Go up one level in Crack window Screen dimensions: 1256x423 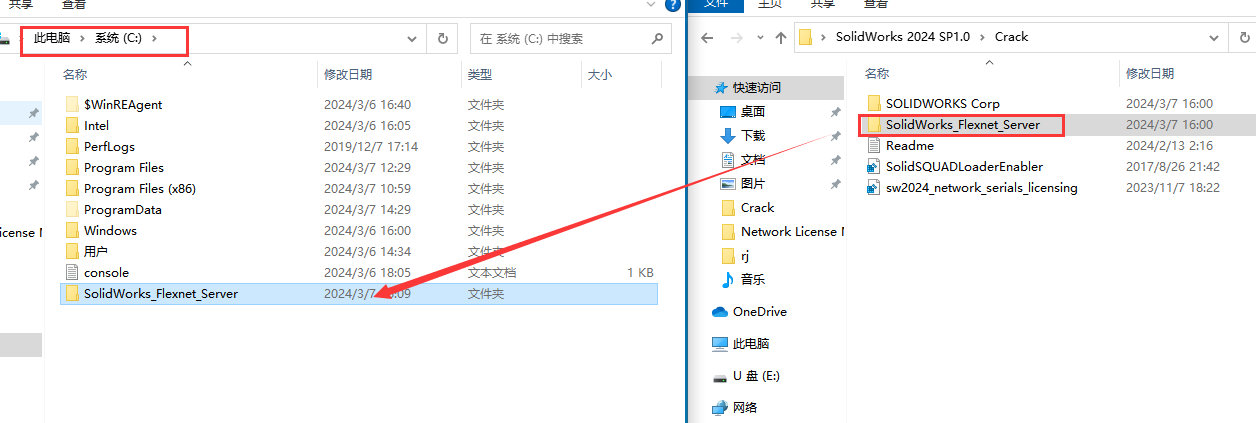(x=781, y=37)
